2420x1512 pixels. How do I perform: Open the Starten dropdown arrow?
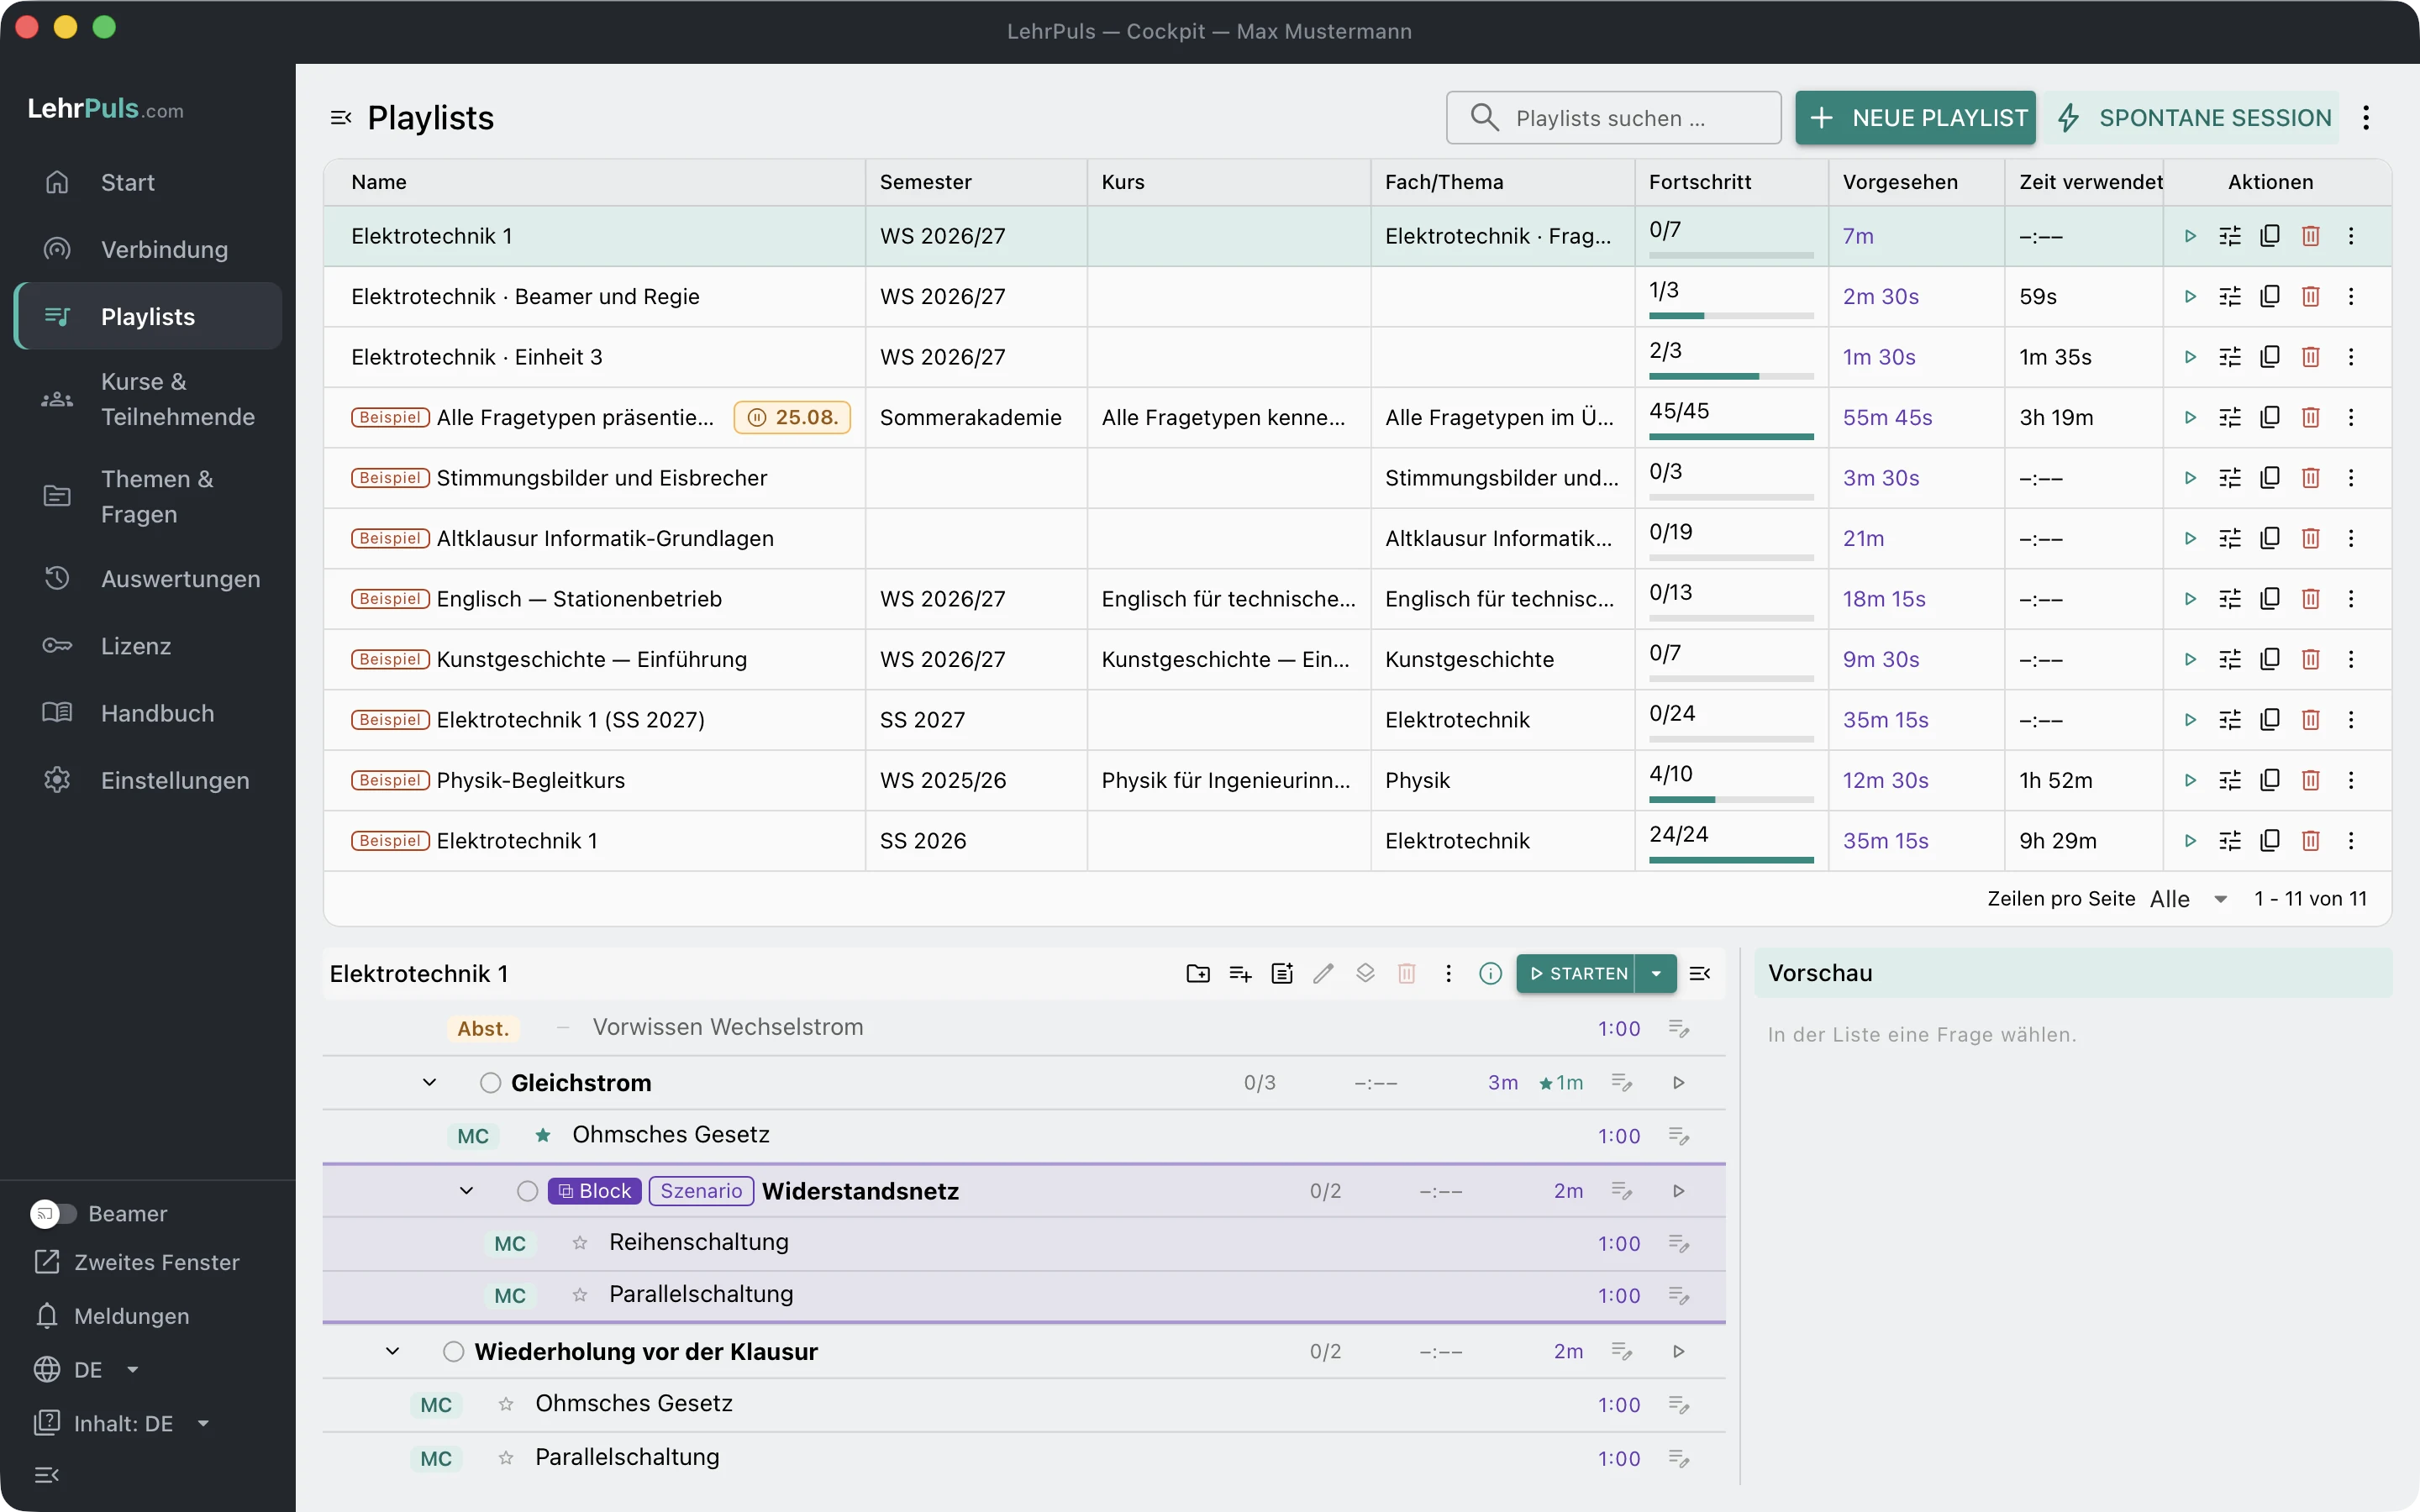click(x=1656, y=973)
